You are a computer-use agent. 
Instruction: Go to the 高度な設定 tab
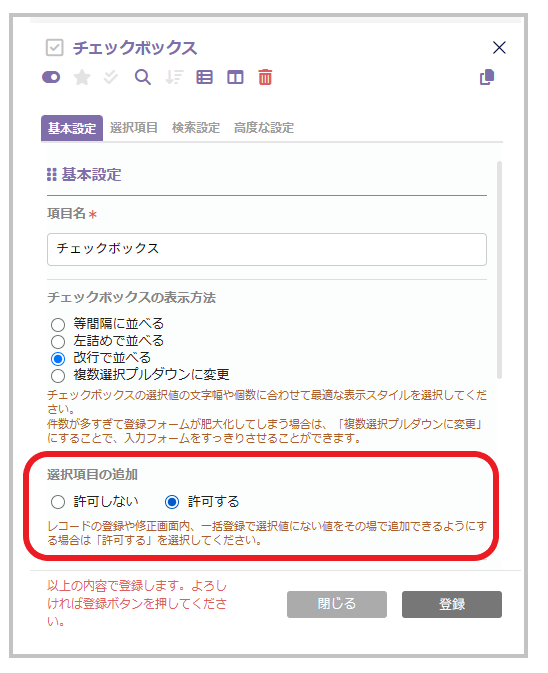pyautogui.click(x=263, y=127)
